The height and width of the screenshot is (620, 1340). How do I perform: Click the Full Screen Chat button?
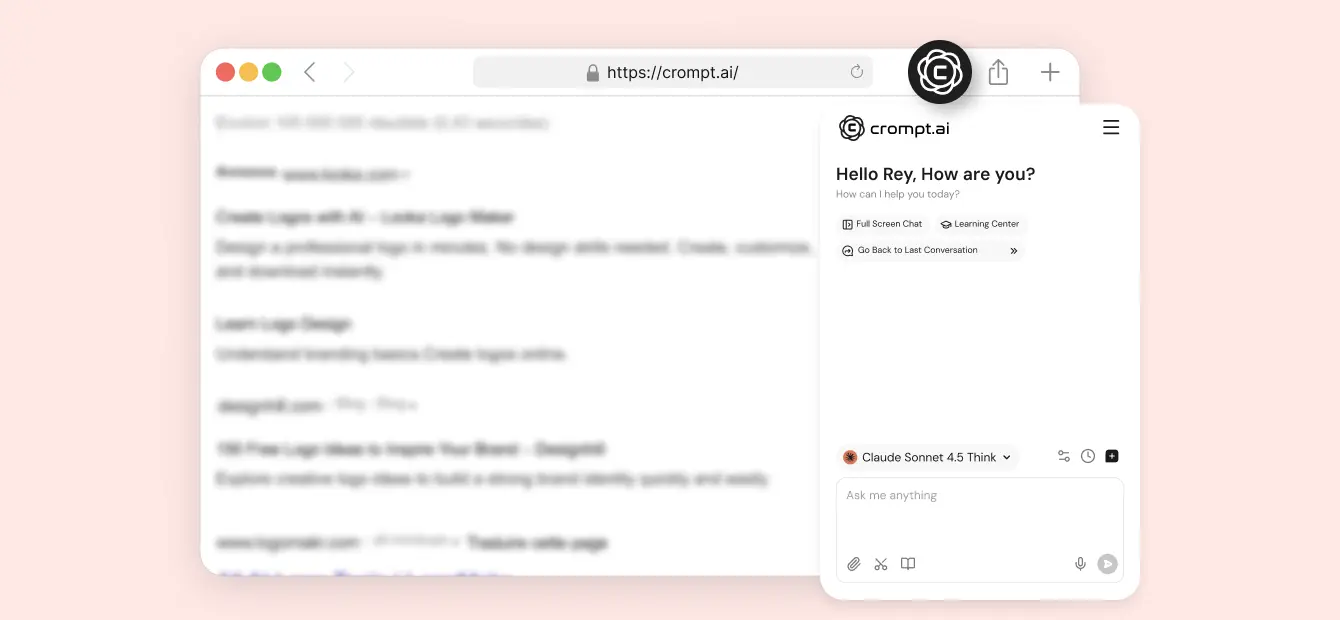[883, 224]
